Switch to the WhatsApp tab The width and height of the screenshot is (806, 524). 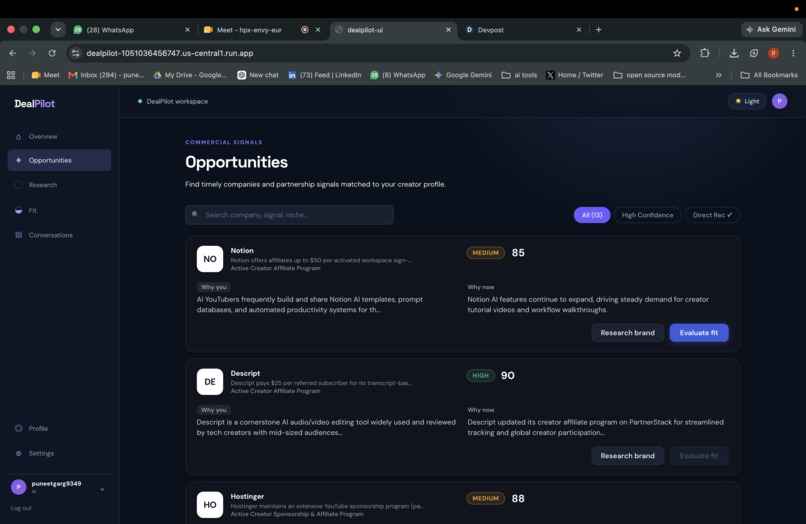[131, 30]
